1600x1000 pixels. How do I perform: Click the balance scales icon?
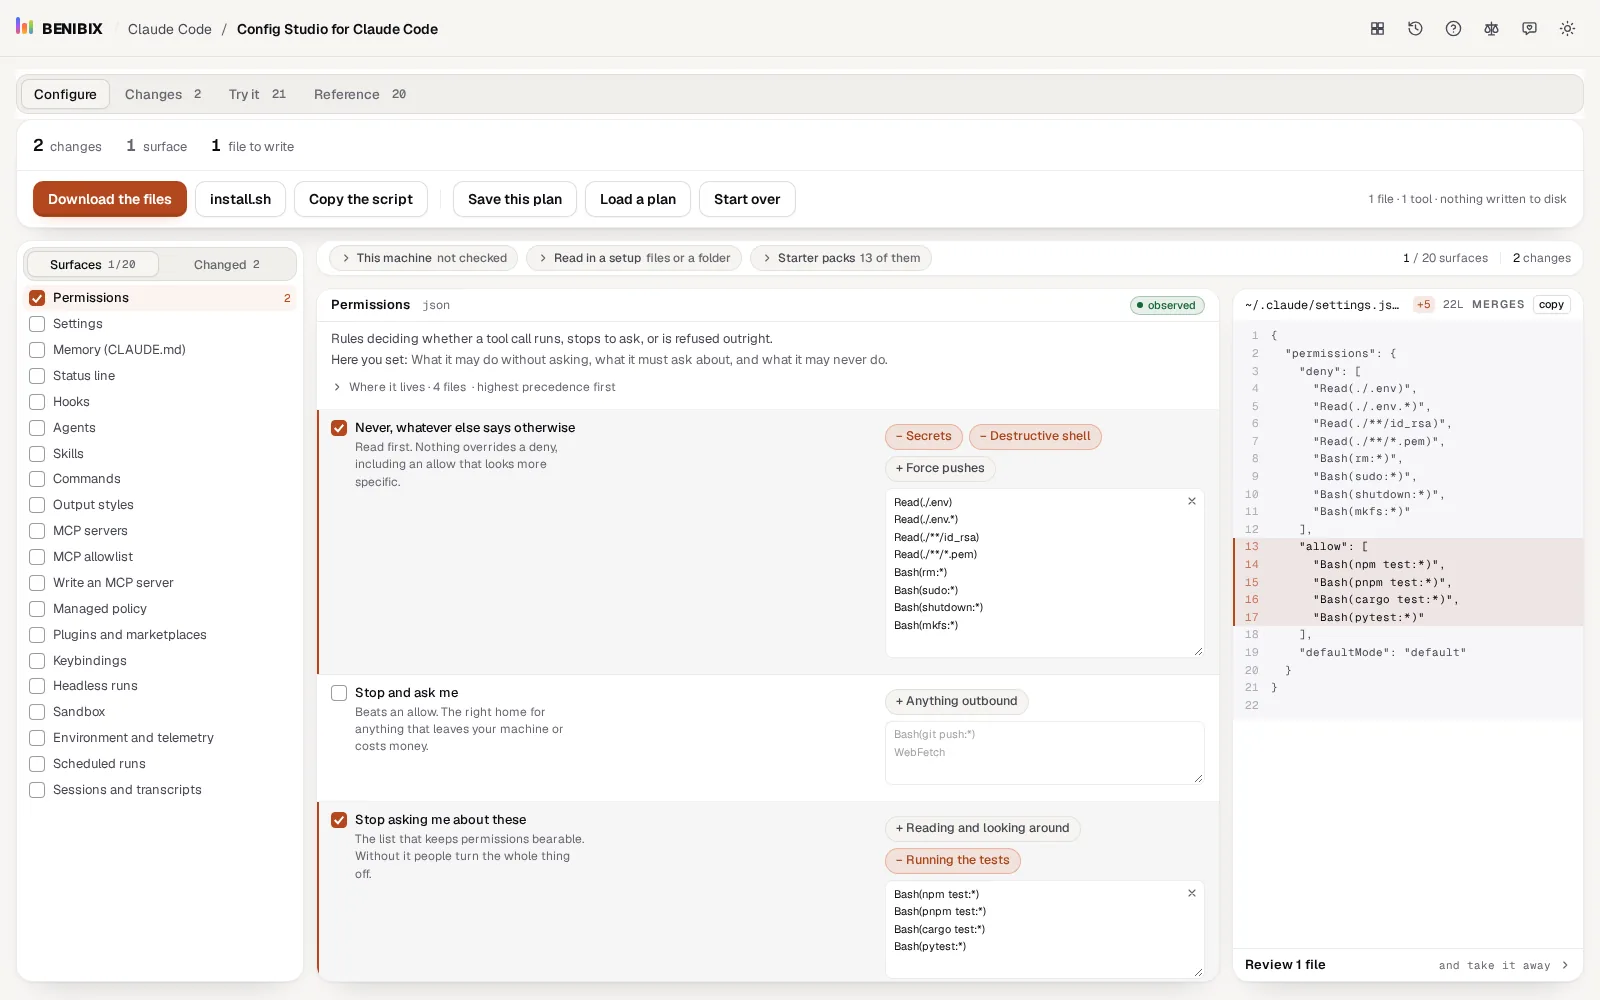[x=1491, y=29]
